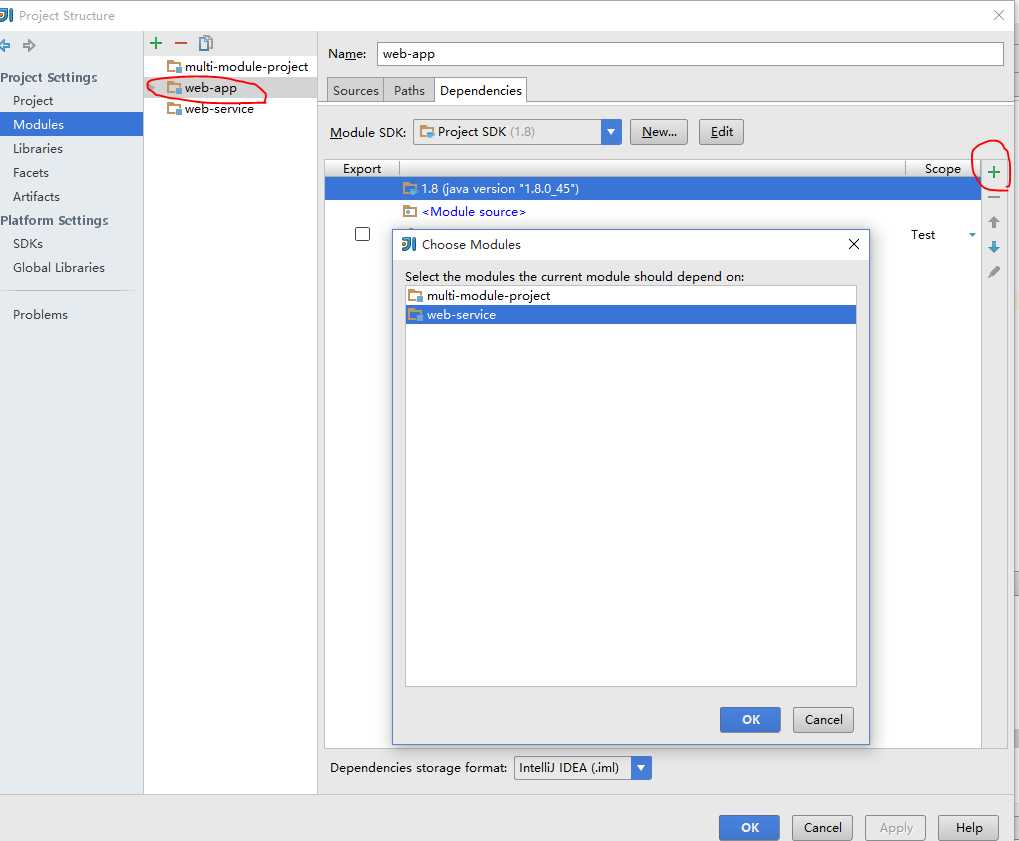Toggle the Export checkbox for dependency

pos(363,234)
